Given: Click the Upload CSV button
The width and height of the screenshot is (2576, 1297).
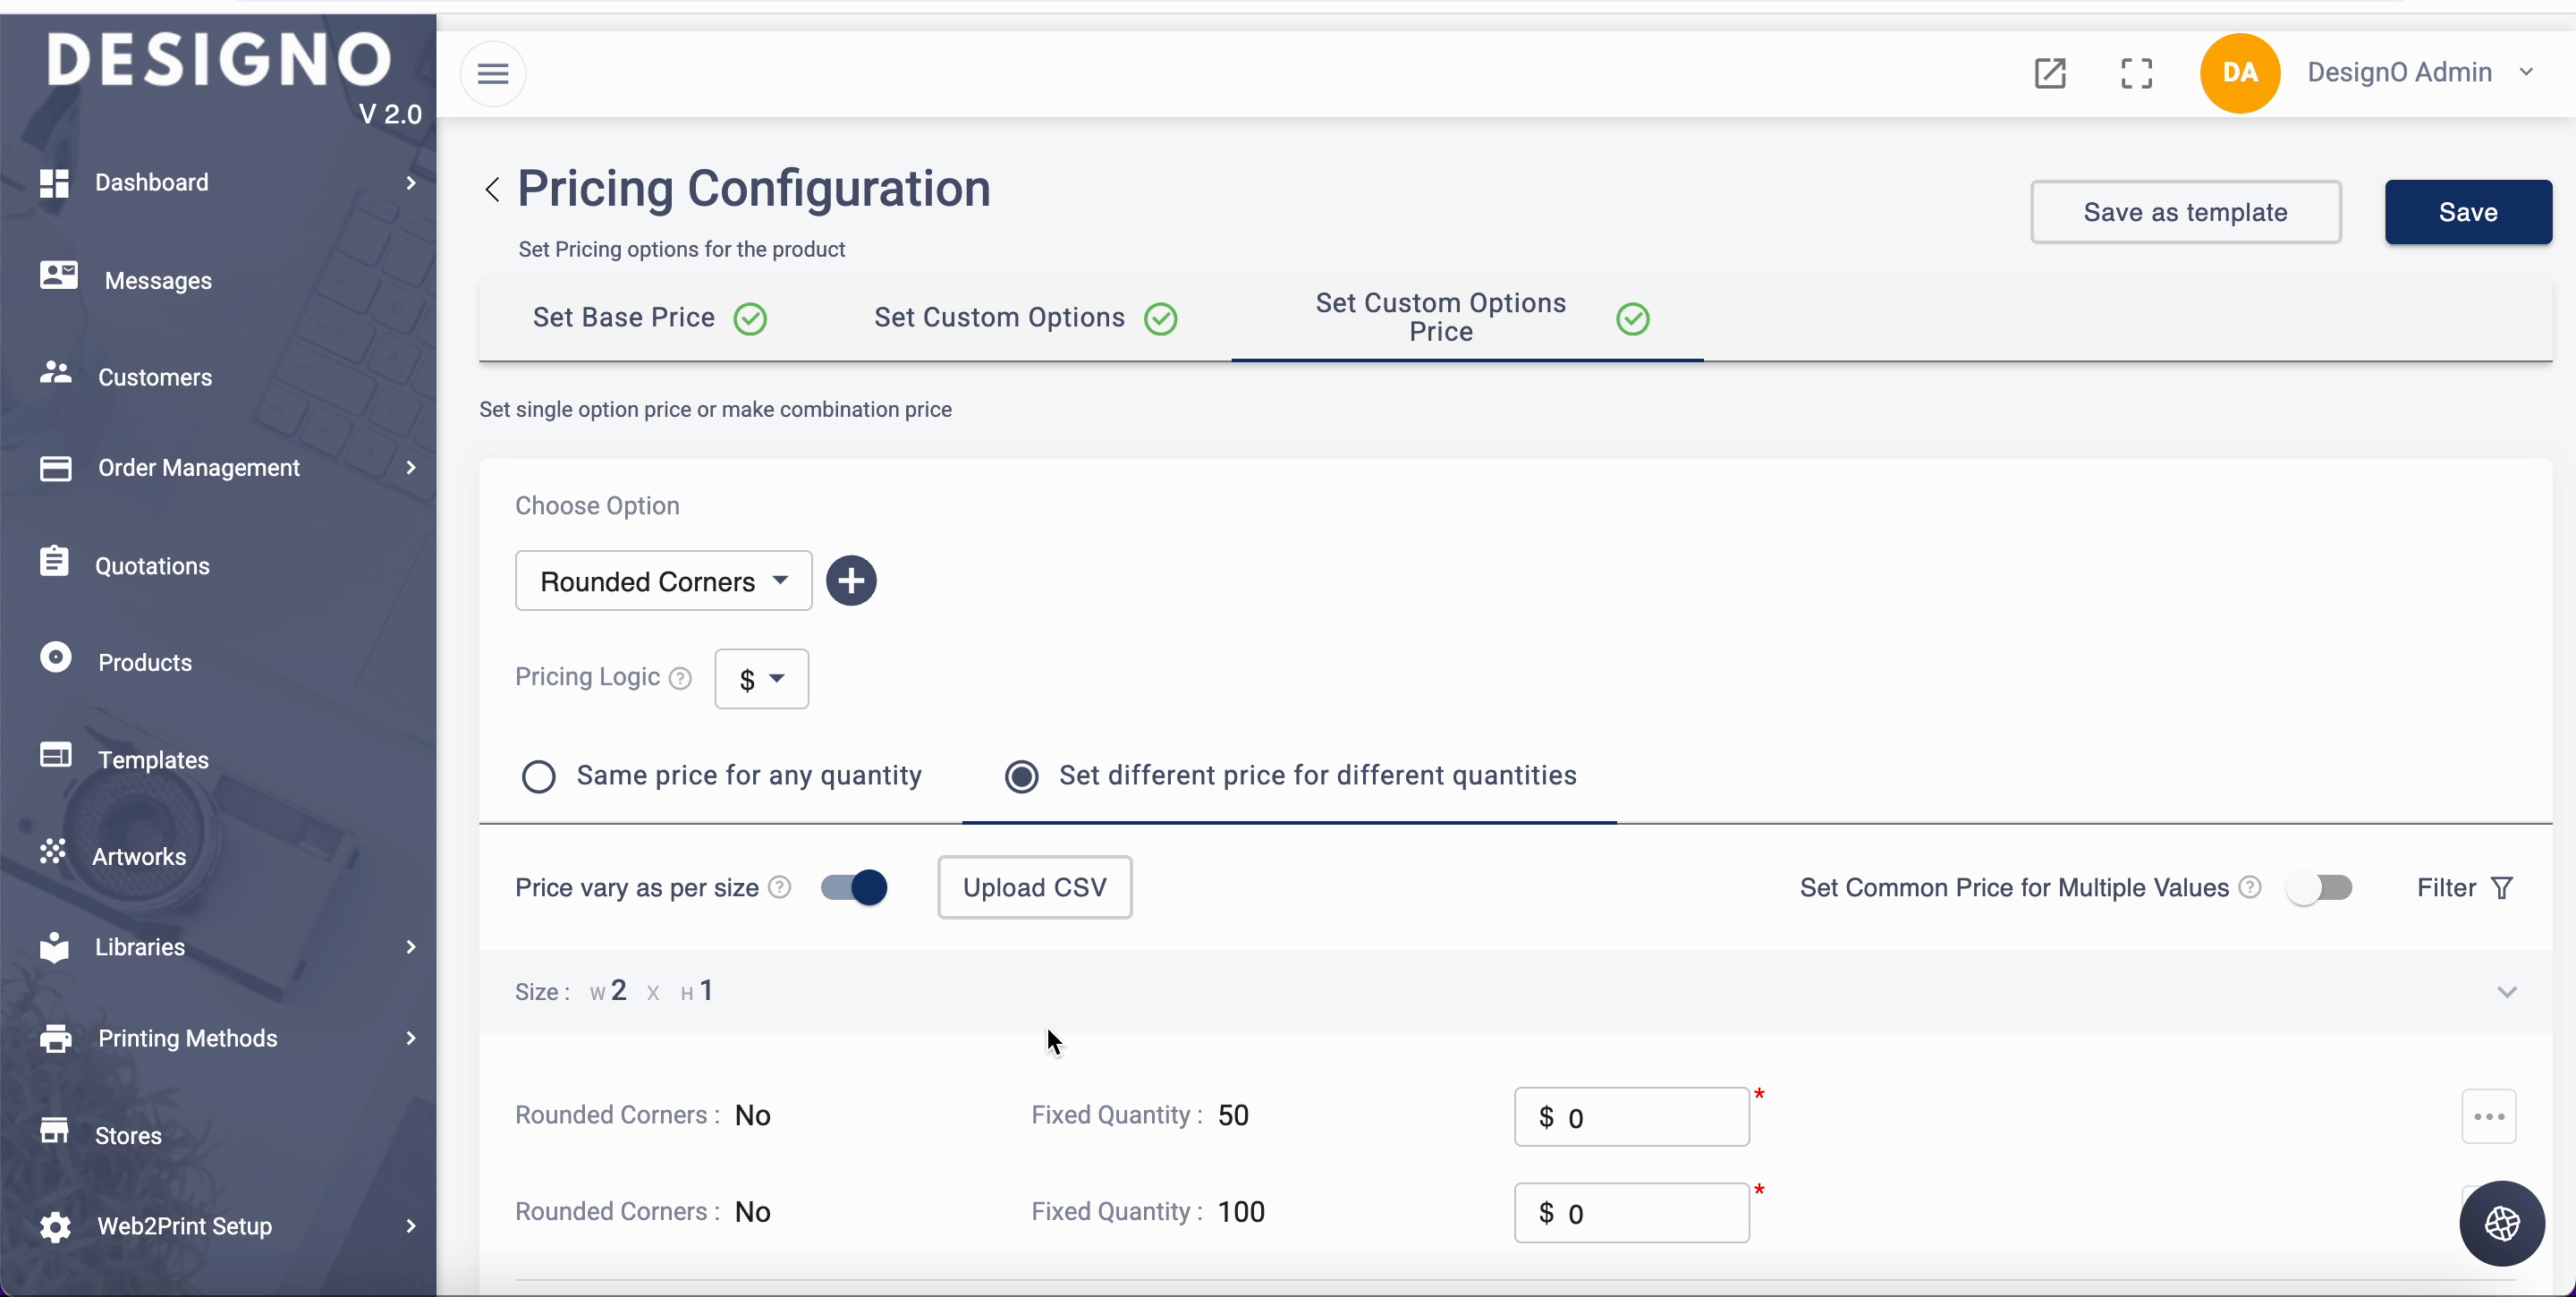Looking at the screenshot, I should 1034,888.
